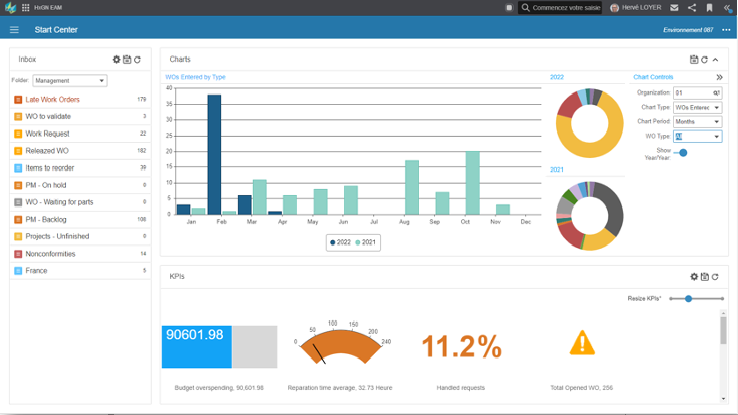
Task: Open the three-dots menu beside Environnement 087
Action: point(727,30)
